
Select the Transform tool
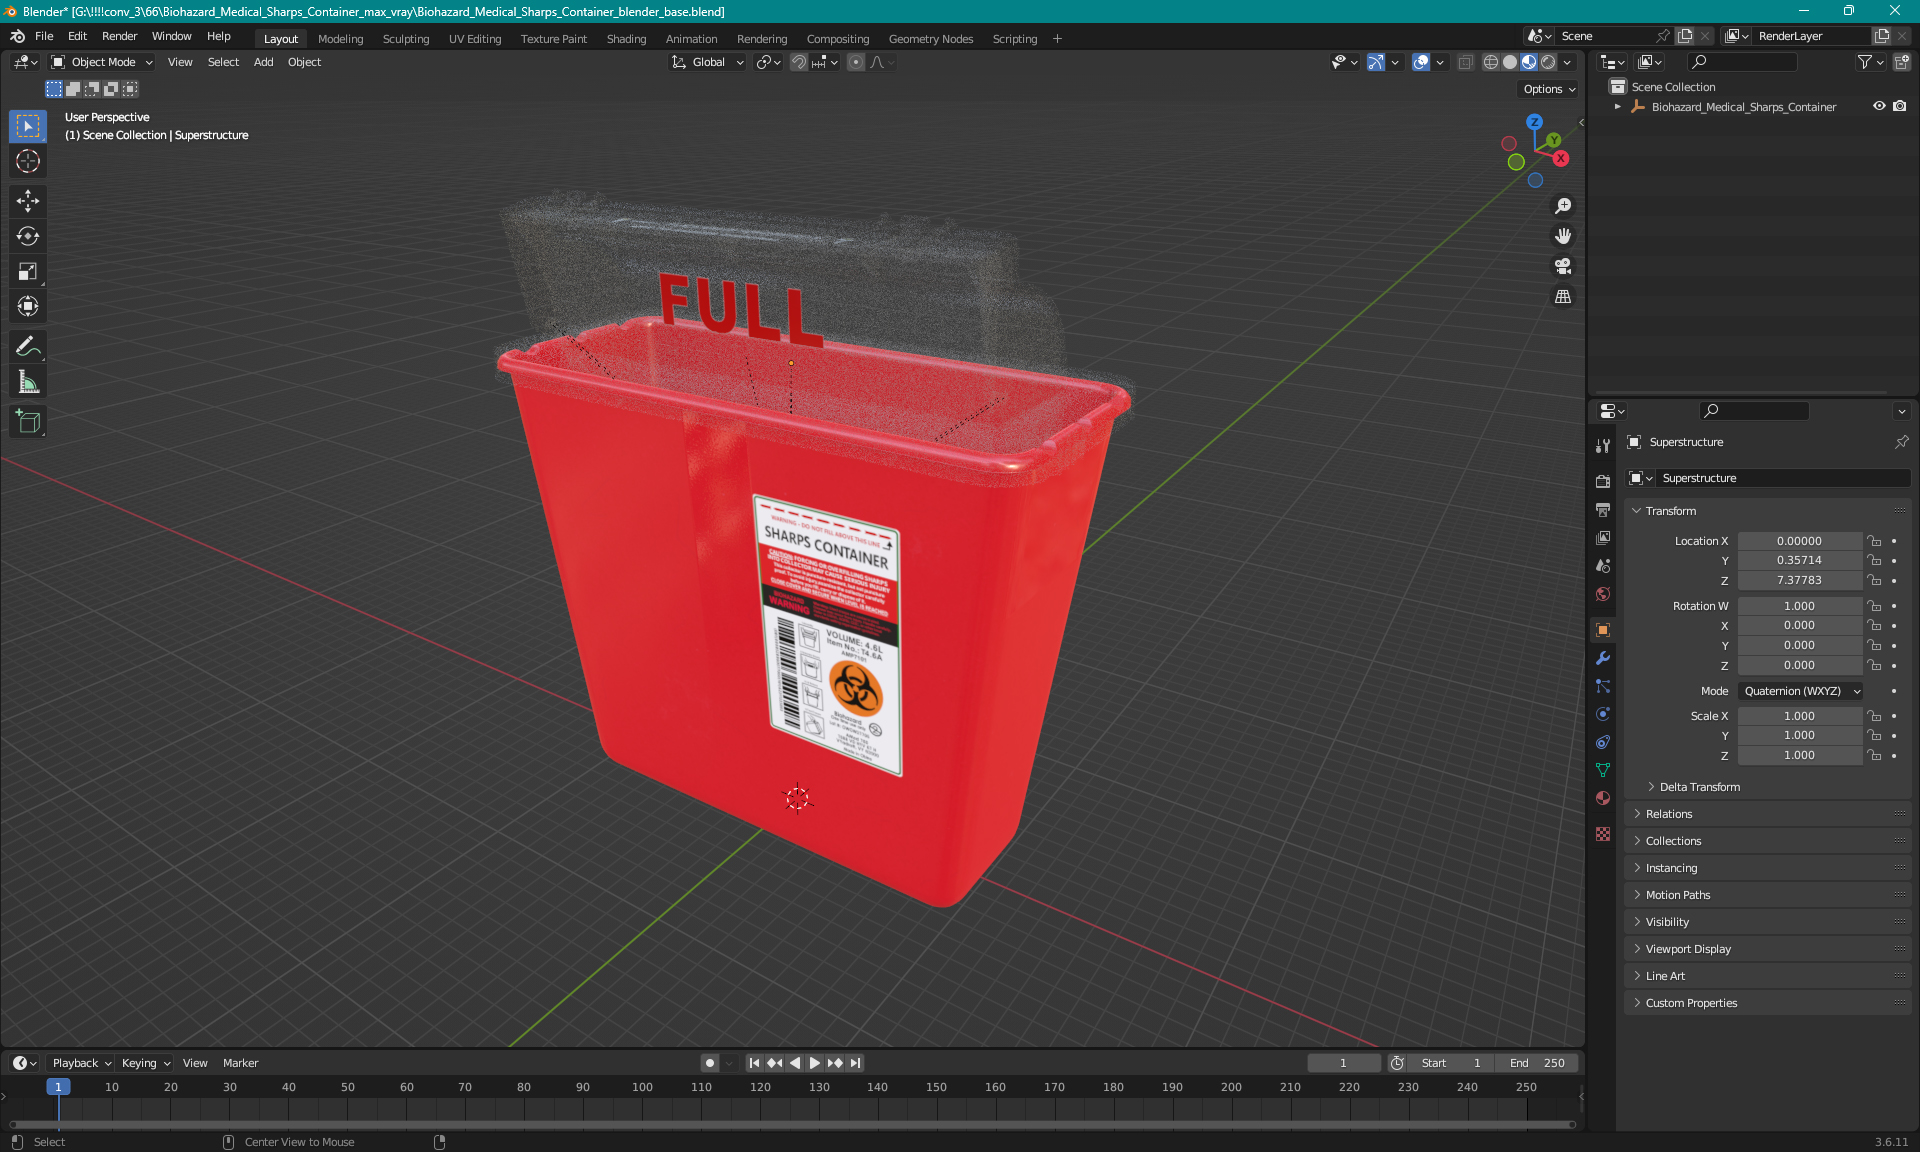[28, 306]
